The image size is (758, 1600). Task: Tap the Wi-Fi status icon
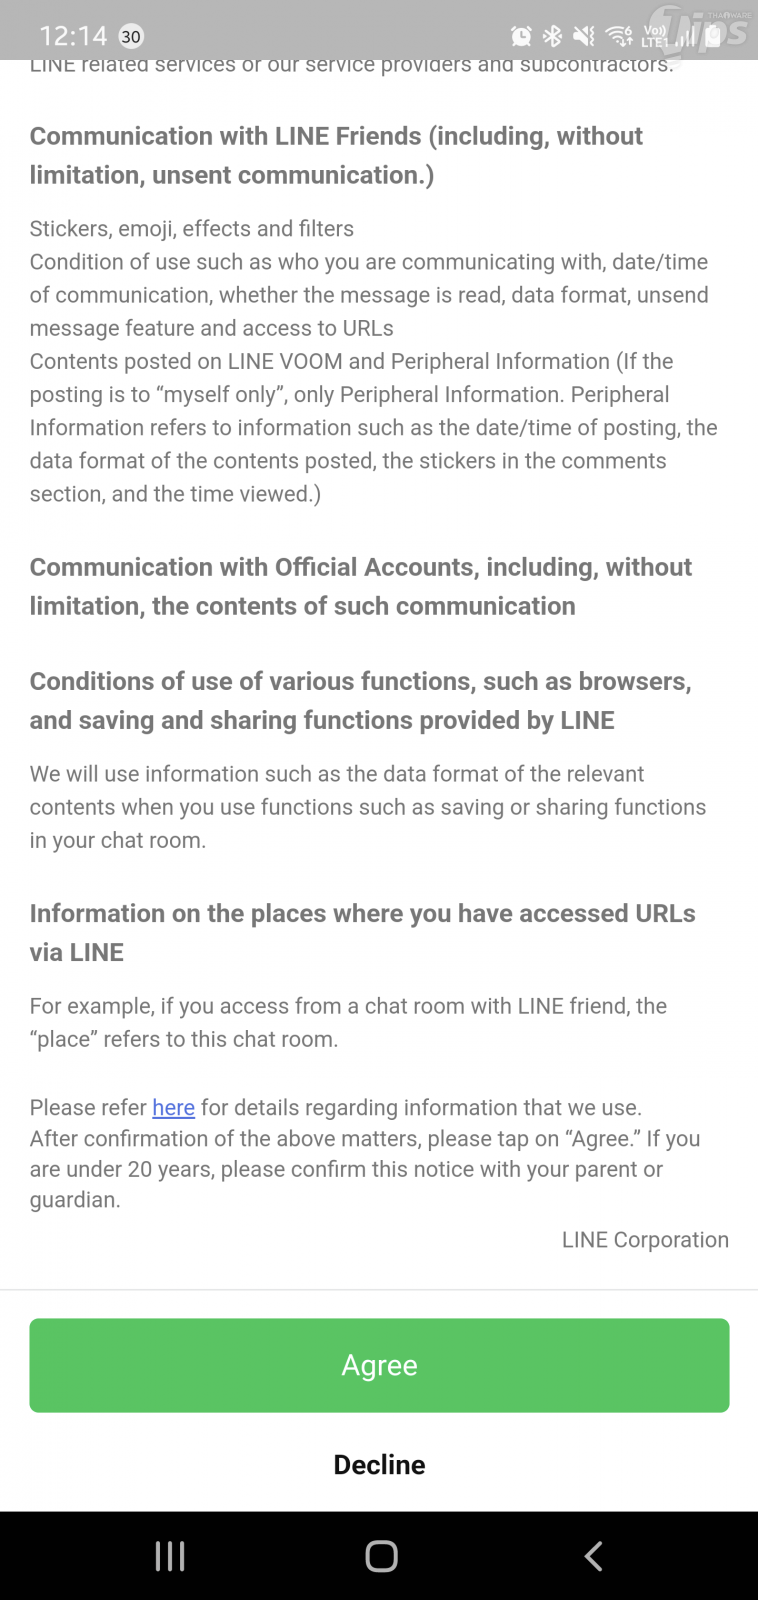tap(619, 37)
